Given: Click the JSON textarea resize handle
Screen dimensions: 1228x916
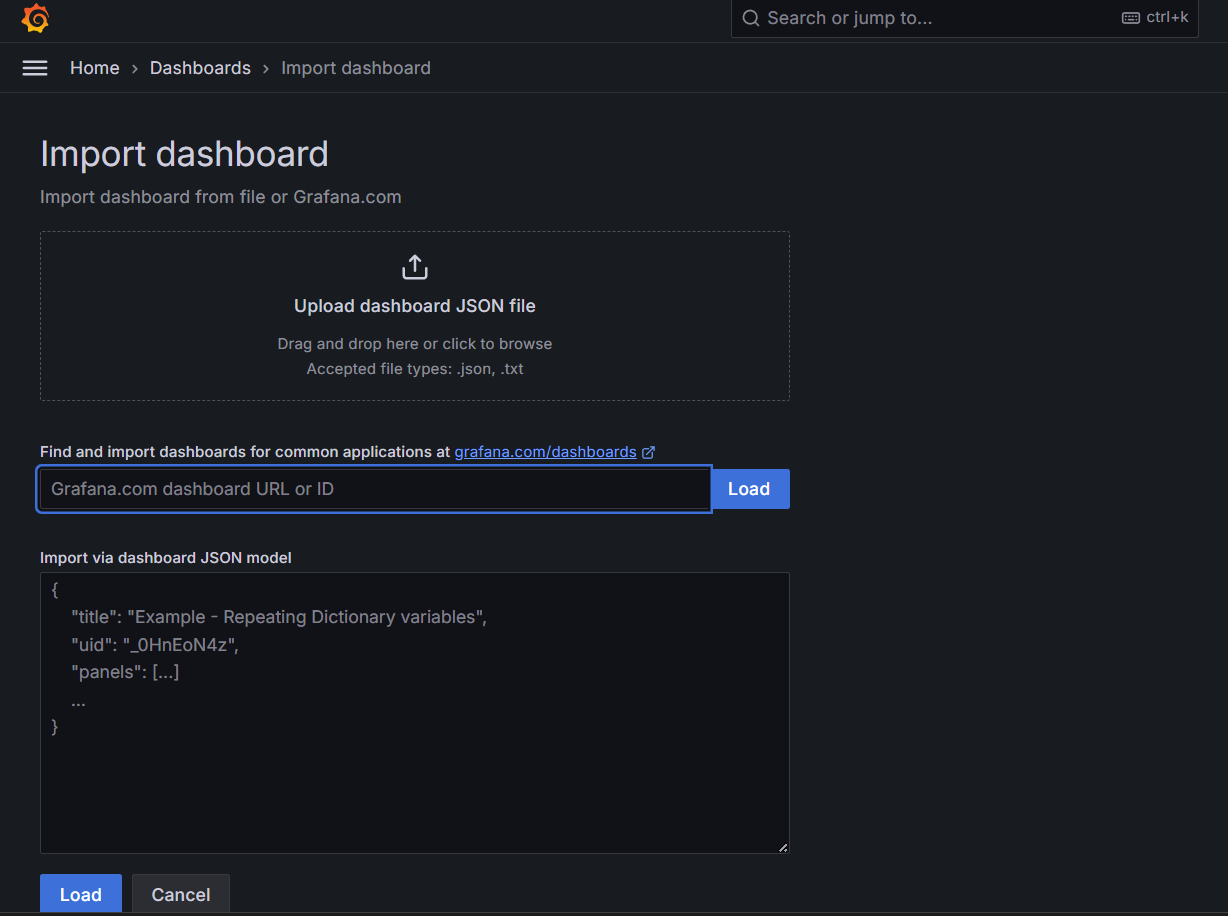Looking at the screenshot, I should click(782, 846).
